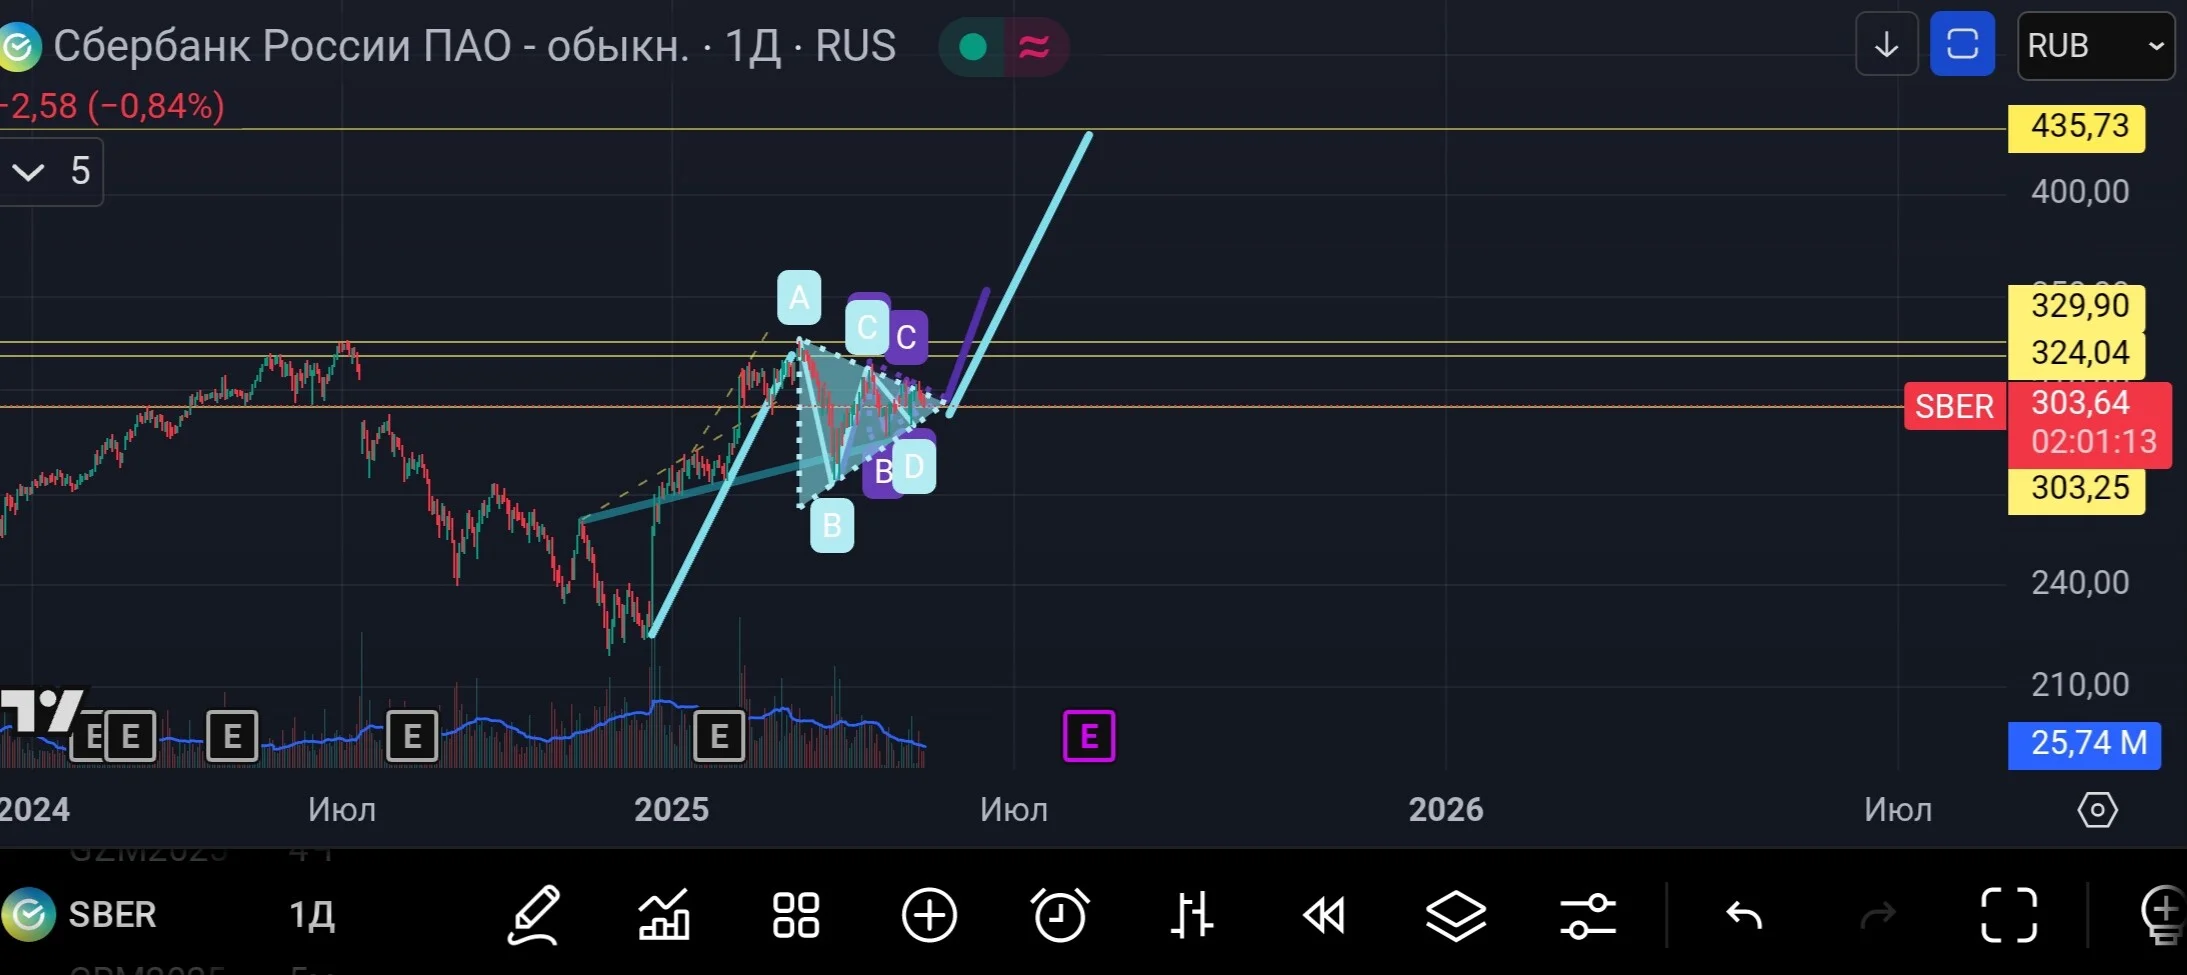Tap the 210,00 price scale value
The width and height of the screenshot is (2187, 975).
2080,685
